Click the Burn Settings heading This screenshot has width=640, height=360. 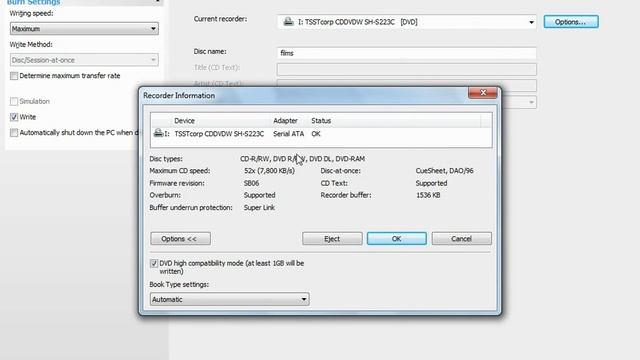click(x=33, y=2)
